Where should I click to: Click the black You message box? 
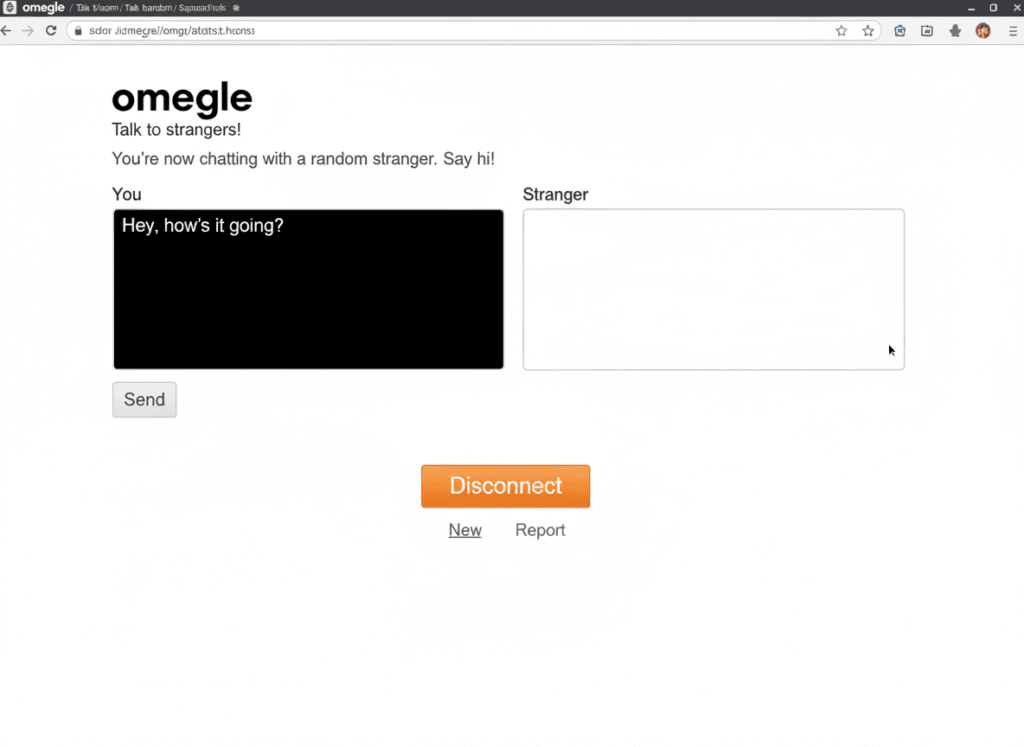click(308, 288)
